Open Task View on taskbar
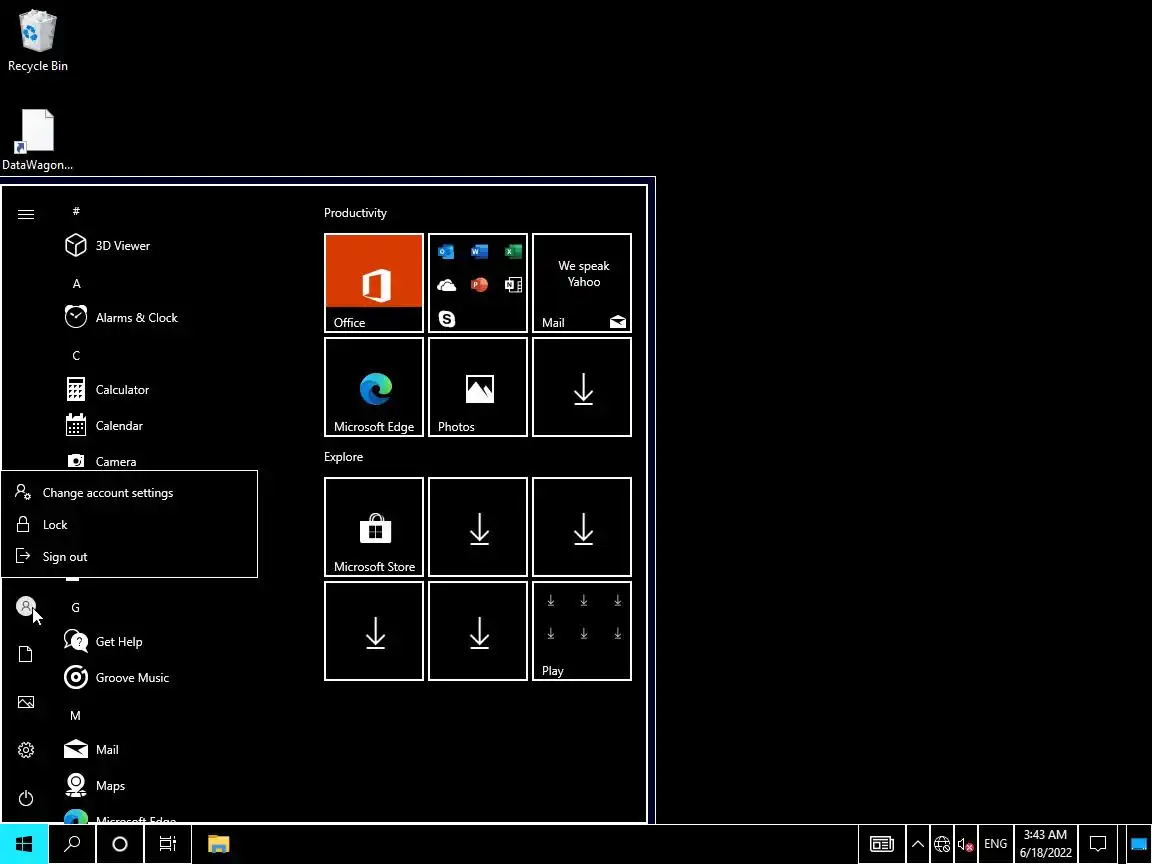Image resolution: width=1152 pixels, height=864 pixels. pos(168,844)
